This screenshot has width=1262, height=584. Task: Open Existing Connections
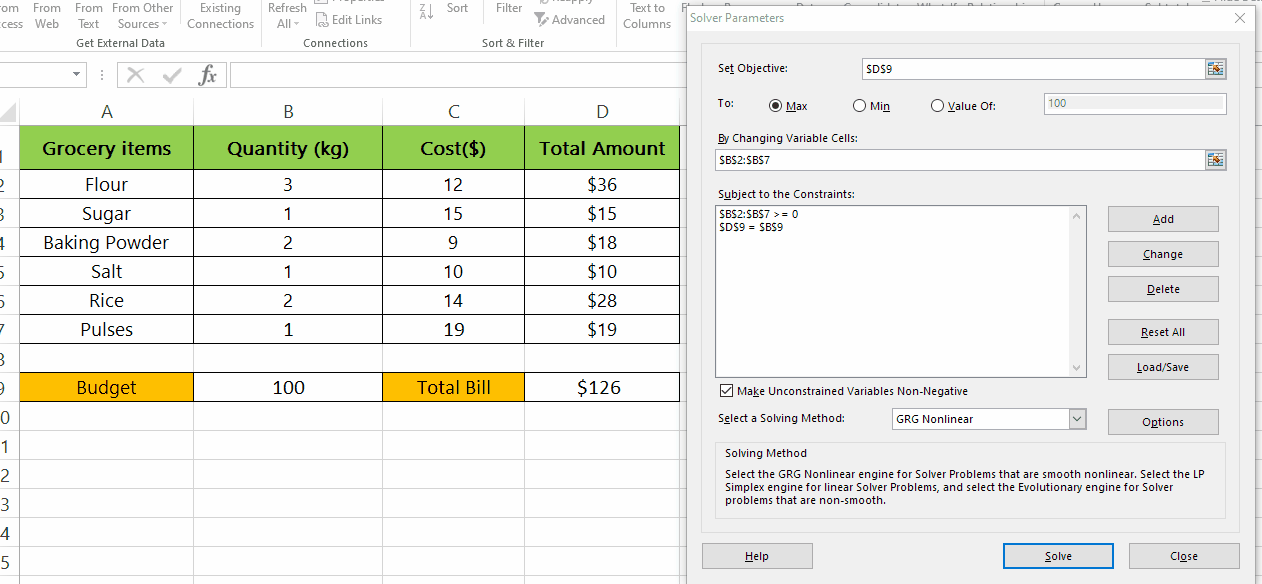pos(220,15)
